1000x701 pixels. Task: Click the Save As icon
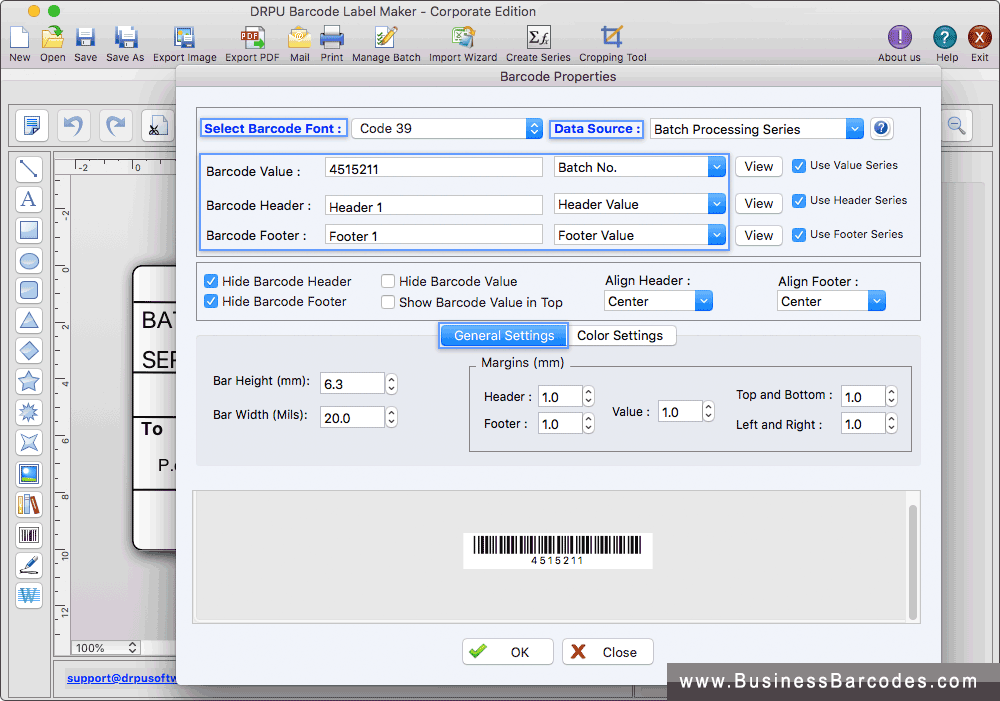click(126, 38)
